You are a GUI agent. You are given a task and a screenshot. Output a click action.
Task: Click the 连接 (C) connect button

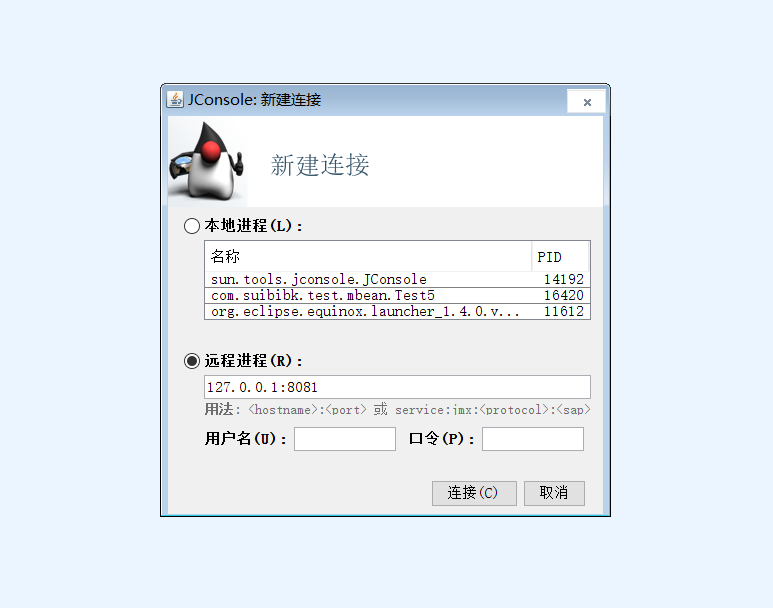pyautogui.click(x=474, y=493)
